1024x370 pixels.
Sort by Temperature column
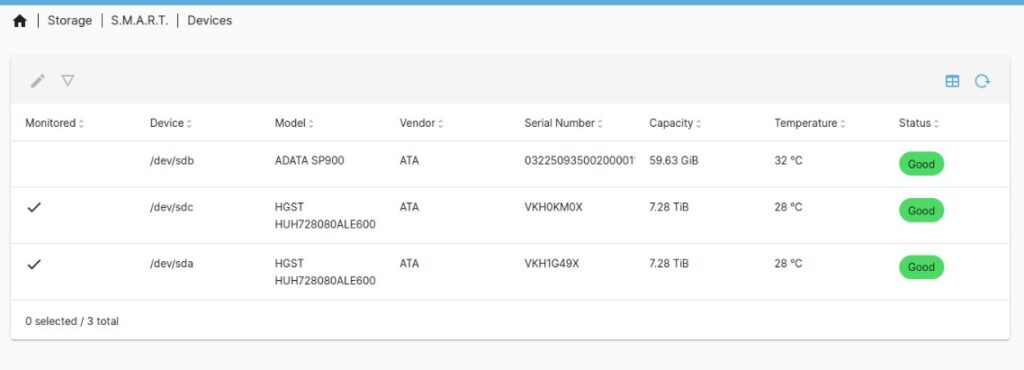(x=809, y=123)
